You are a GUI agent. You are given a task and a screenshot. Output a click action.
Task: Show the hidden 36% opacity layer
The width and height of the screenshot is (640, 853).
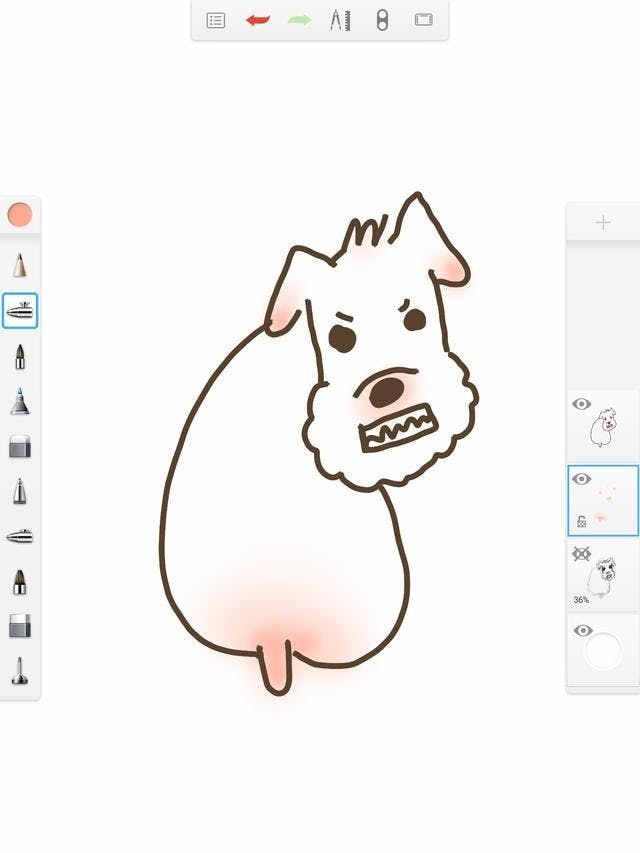581,554
